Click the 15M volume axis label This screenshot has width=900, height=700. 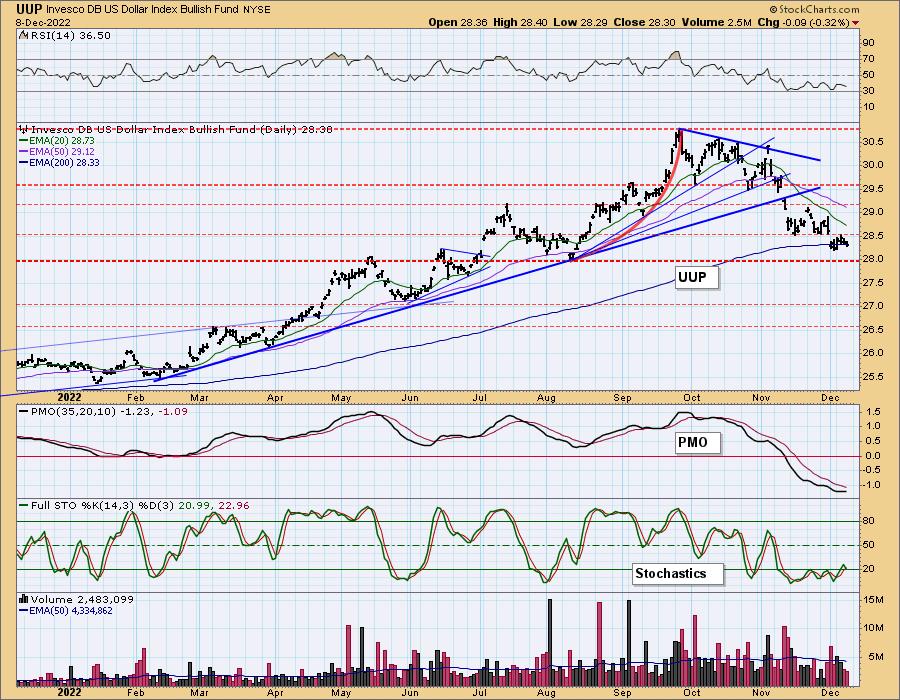pyautogui.click(x=872, y=600)
